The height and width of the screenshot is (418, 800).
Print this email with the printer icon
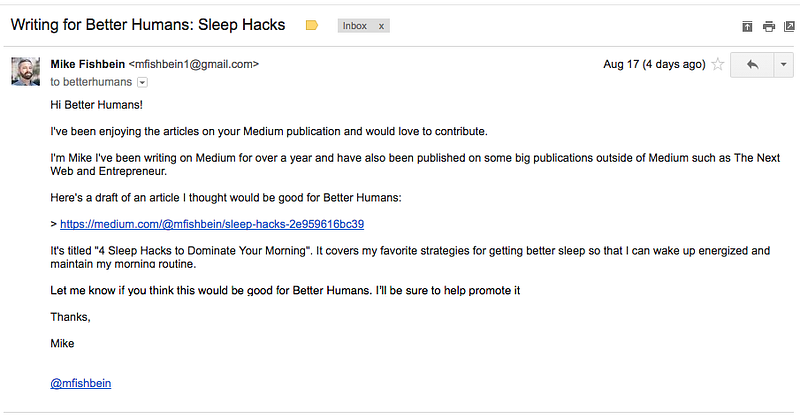click(768, 27)
